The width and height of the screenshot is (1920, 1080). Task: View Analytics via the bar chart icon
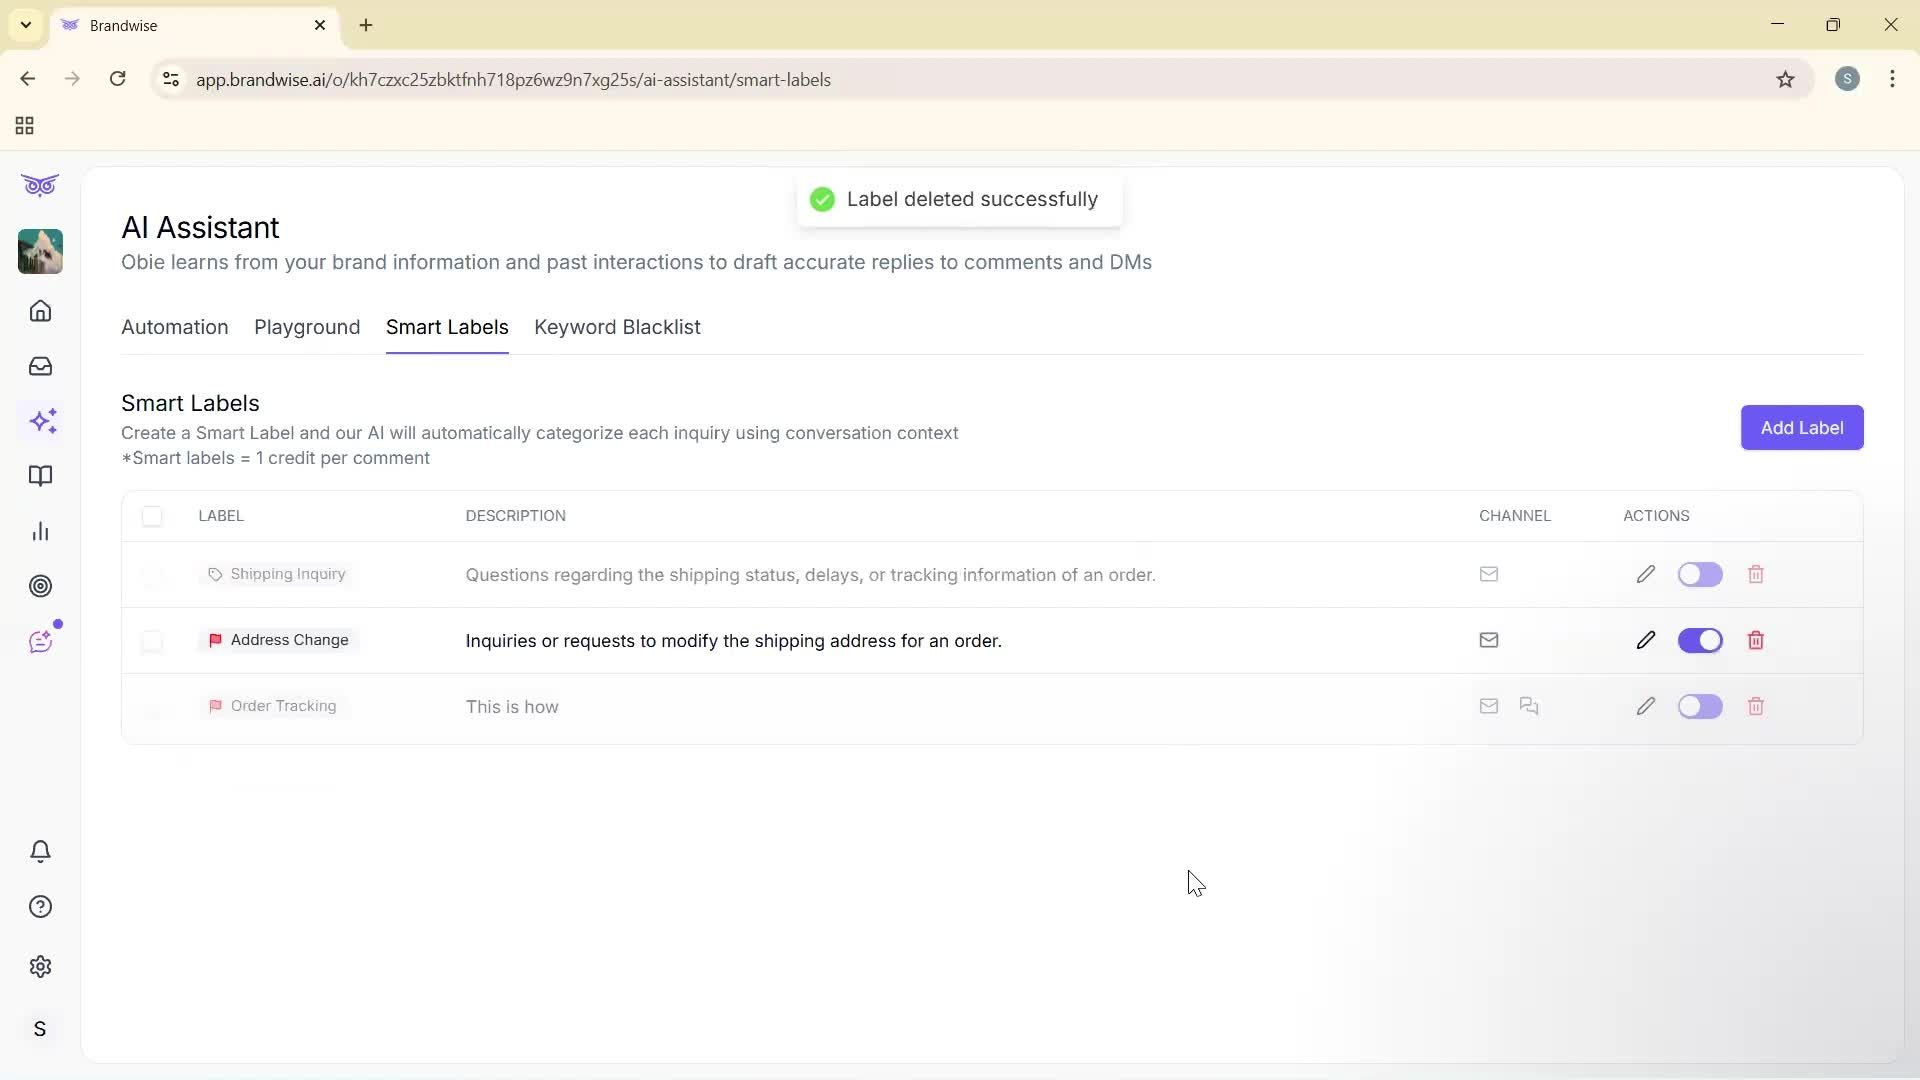(x=40, y=531)
